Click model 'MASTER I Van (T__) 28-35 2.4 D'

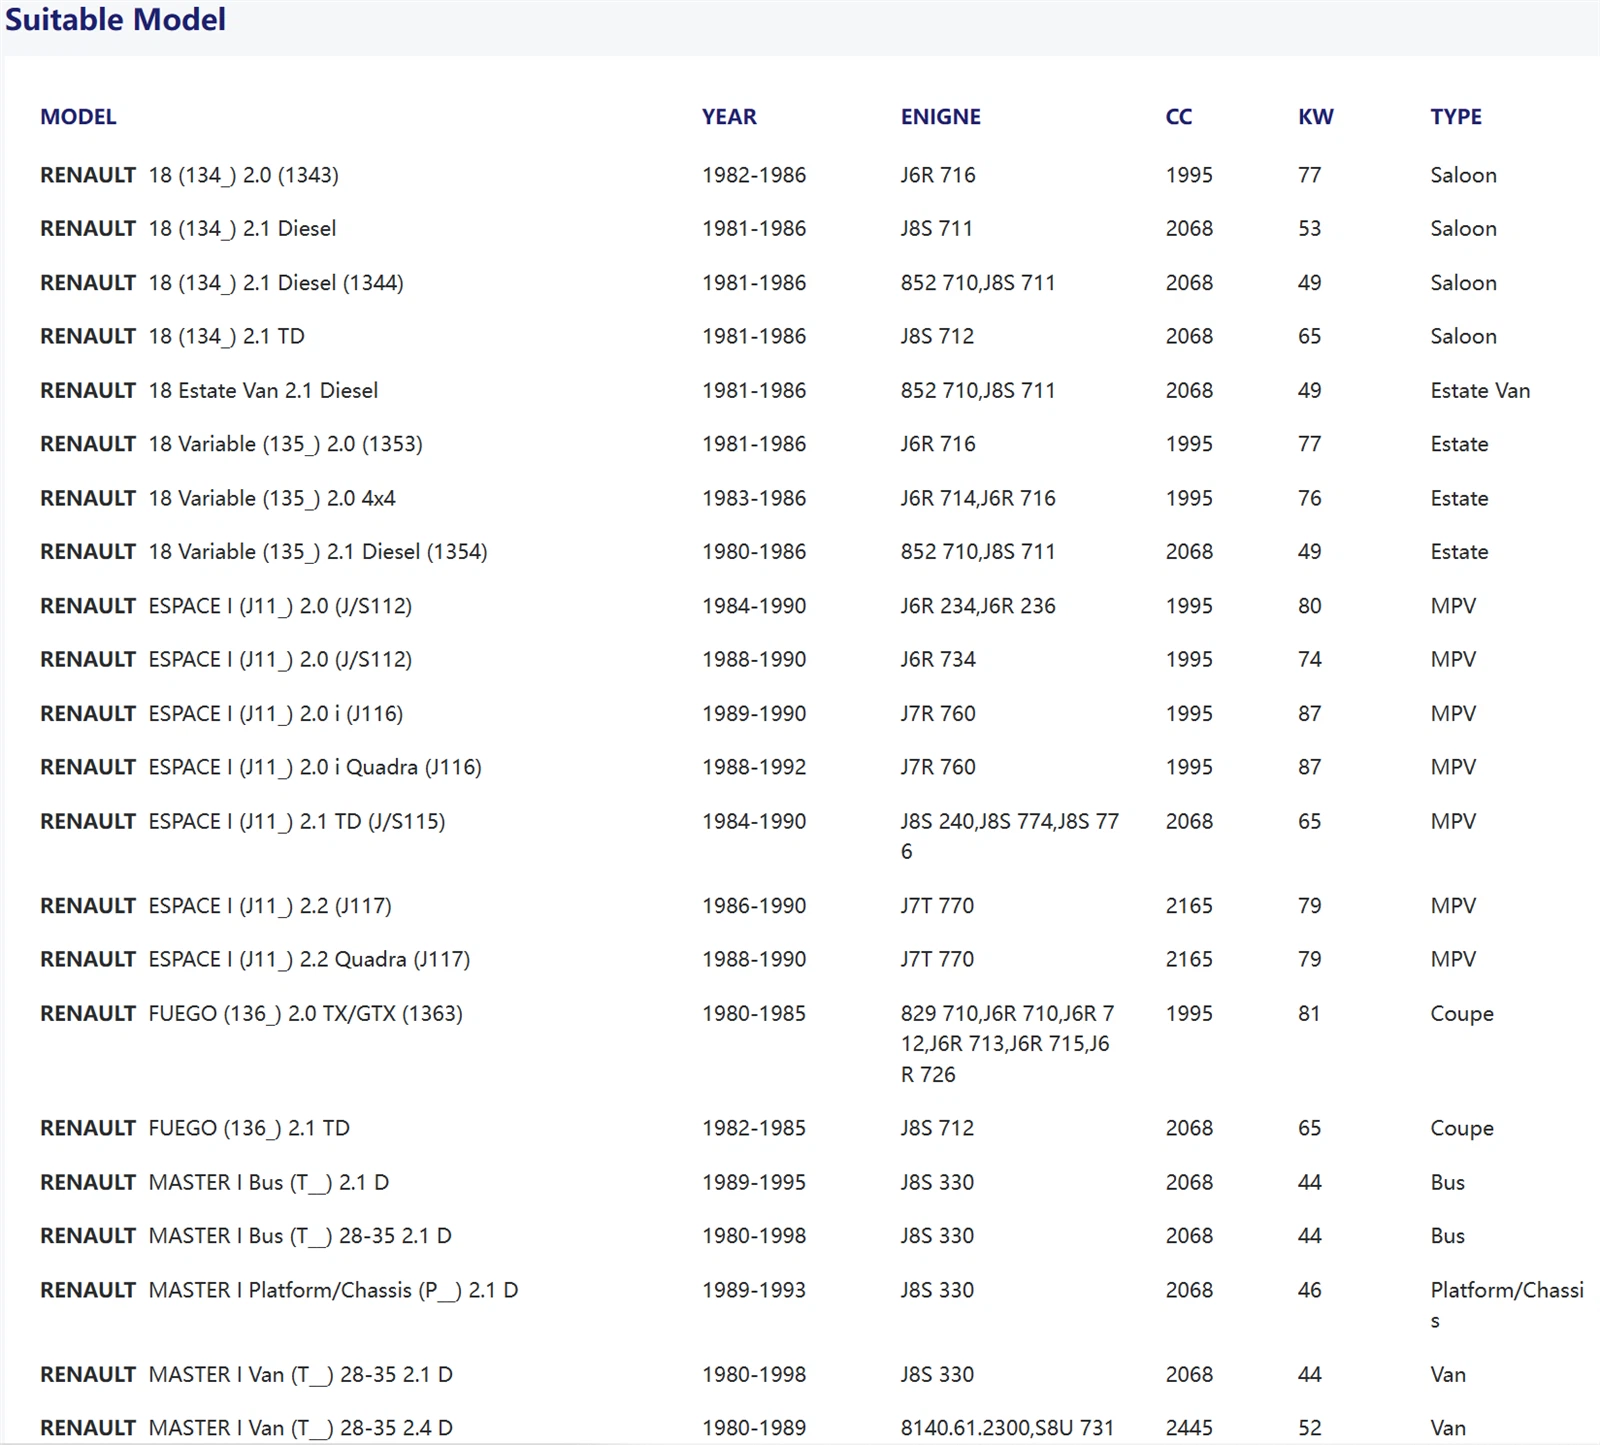(x=301, y=1428)
